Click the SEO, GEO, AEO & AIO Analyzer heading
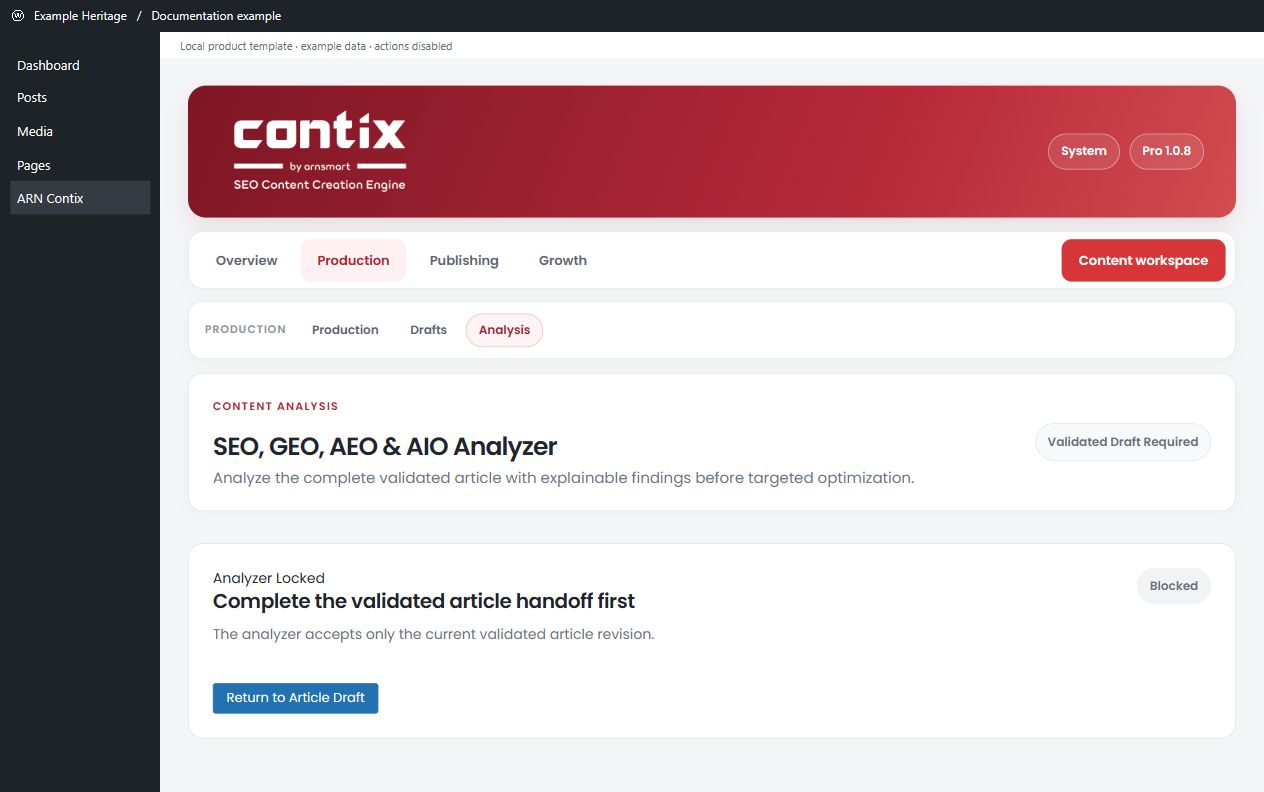The height and width of the screenshot is (792, 1264). pyautogui.click(x=385, y=446)
